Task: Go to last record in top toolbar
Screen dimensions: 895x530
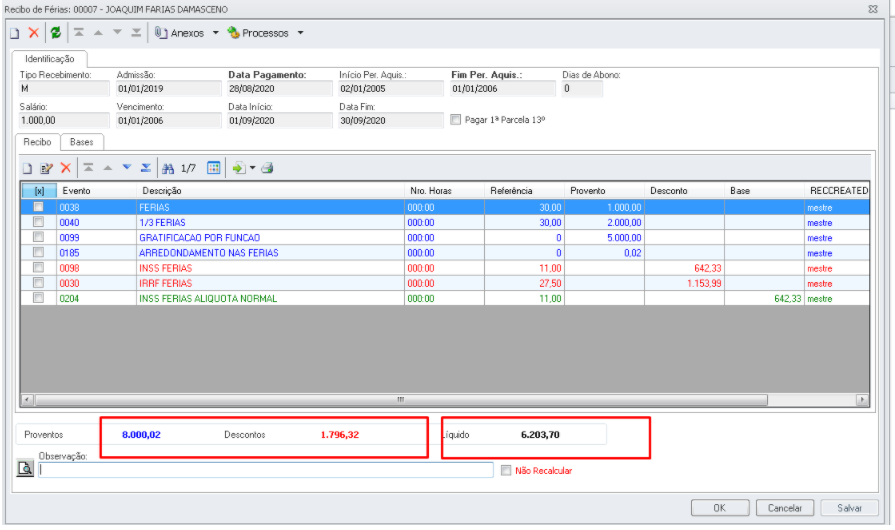Action: pos(136,33)
